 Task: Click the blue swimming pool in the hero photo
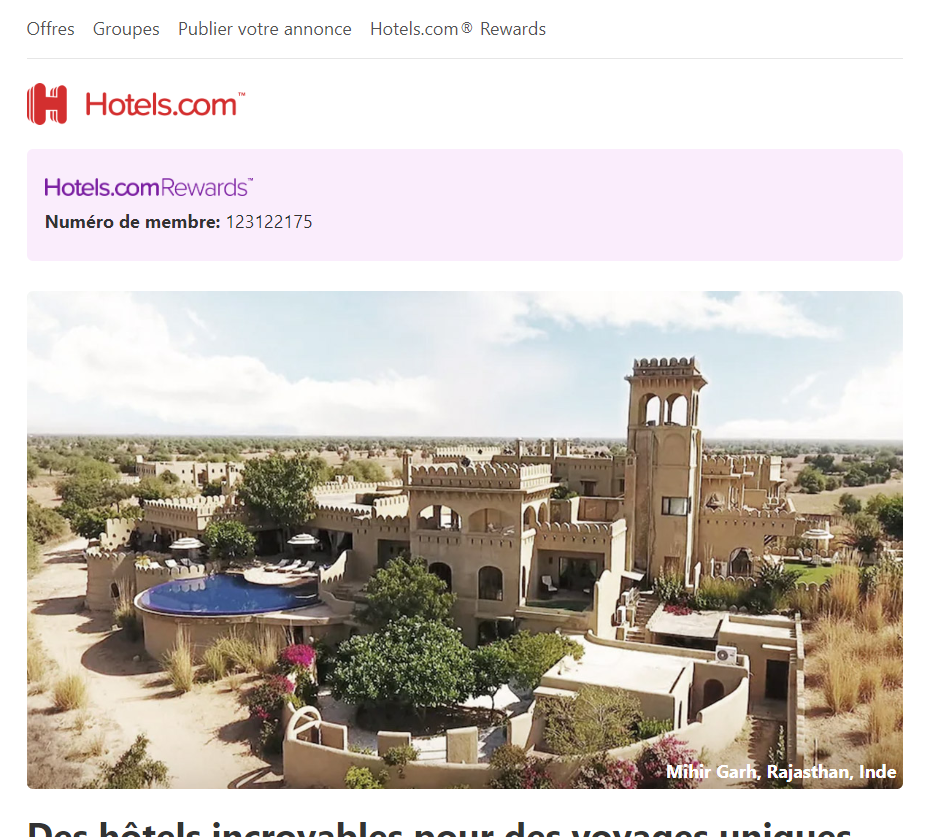230,594
